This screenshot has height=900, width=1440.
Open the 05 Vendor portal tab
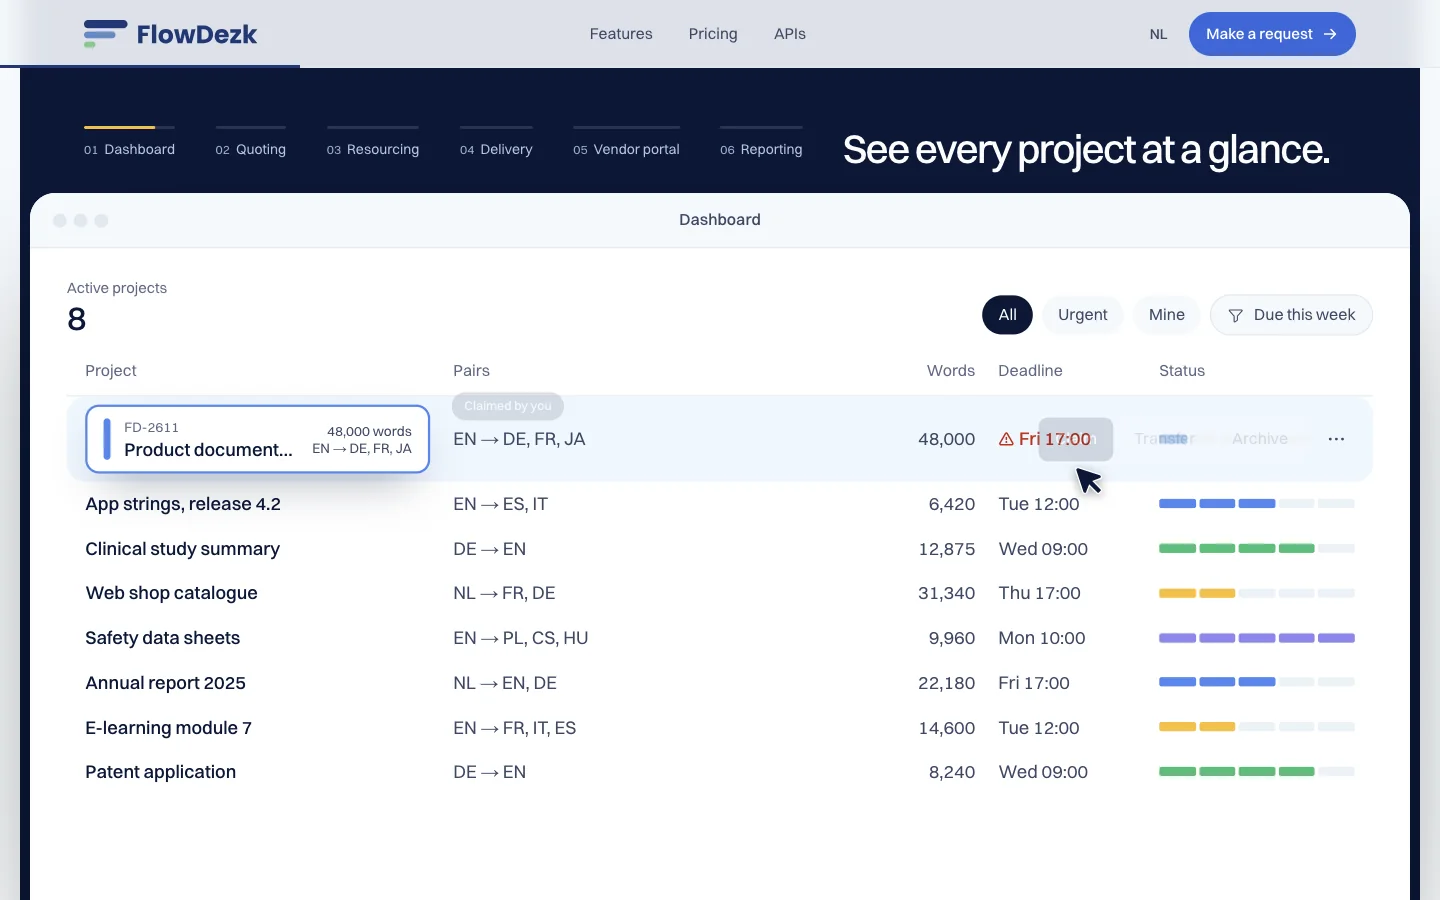point(626,143)
